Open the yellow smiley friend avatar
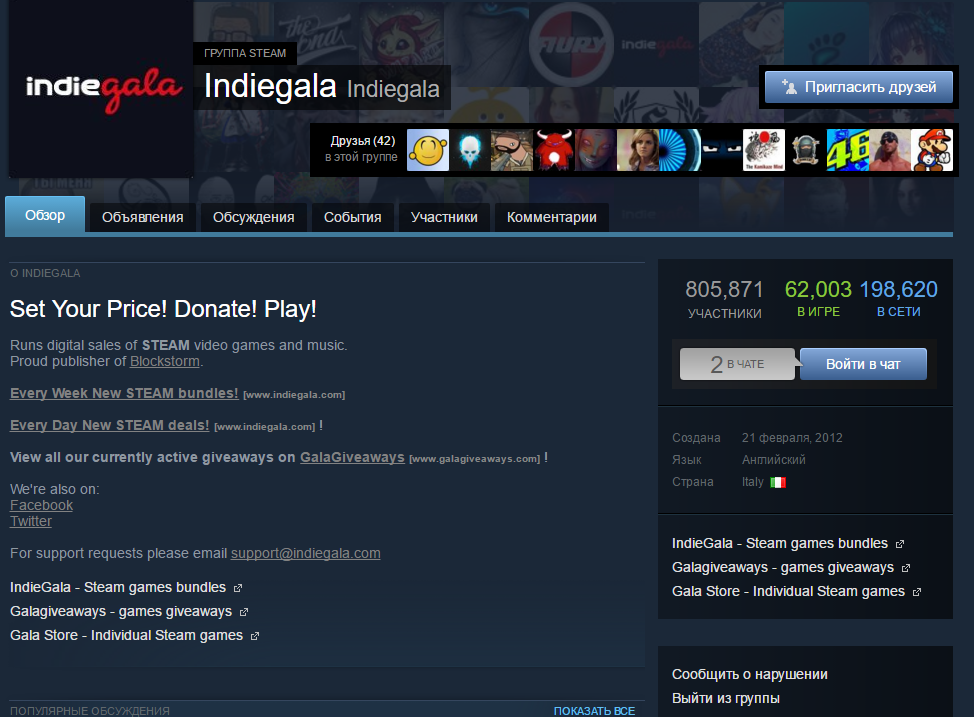This screenshot has height=717, width=974. 427,150
